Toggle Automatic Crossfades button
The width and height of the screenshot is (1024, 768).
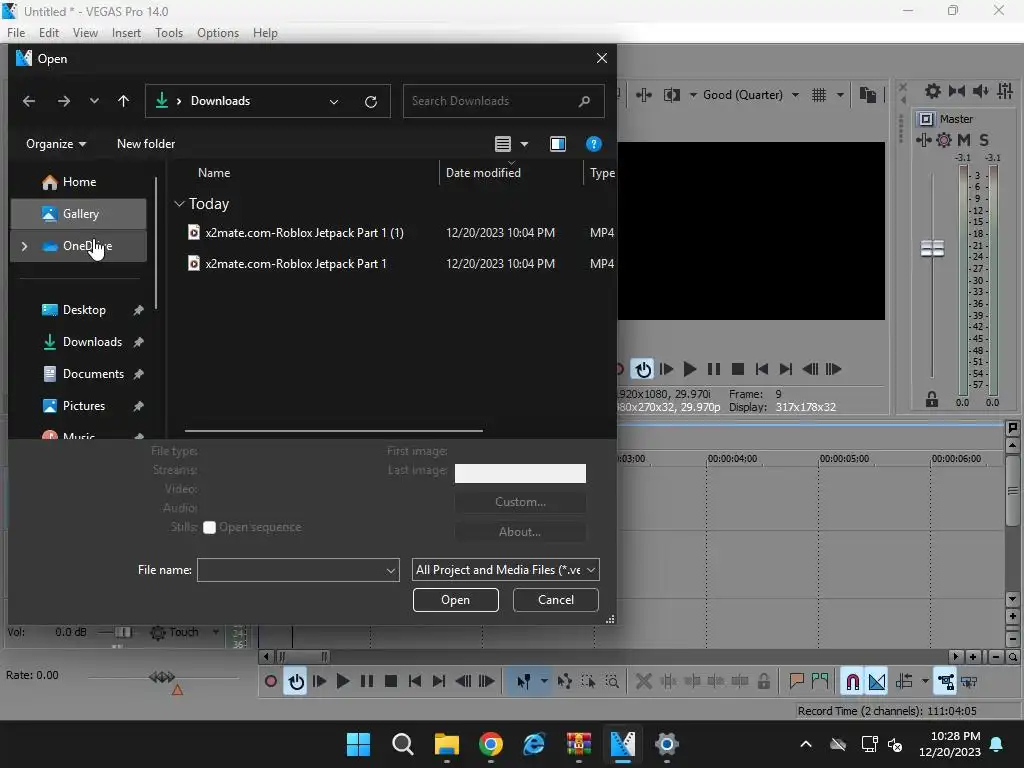click(877, 682)
